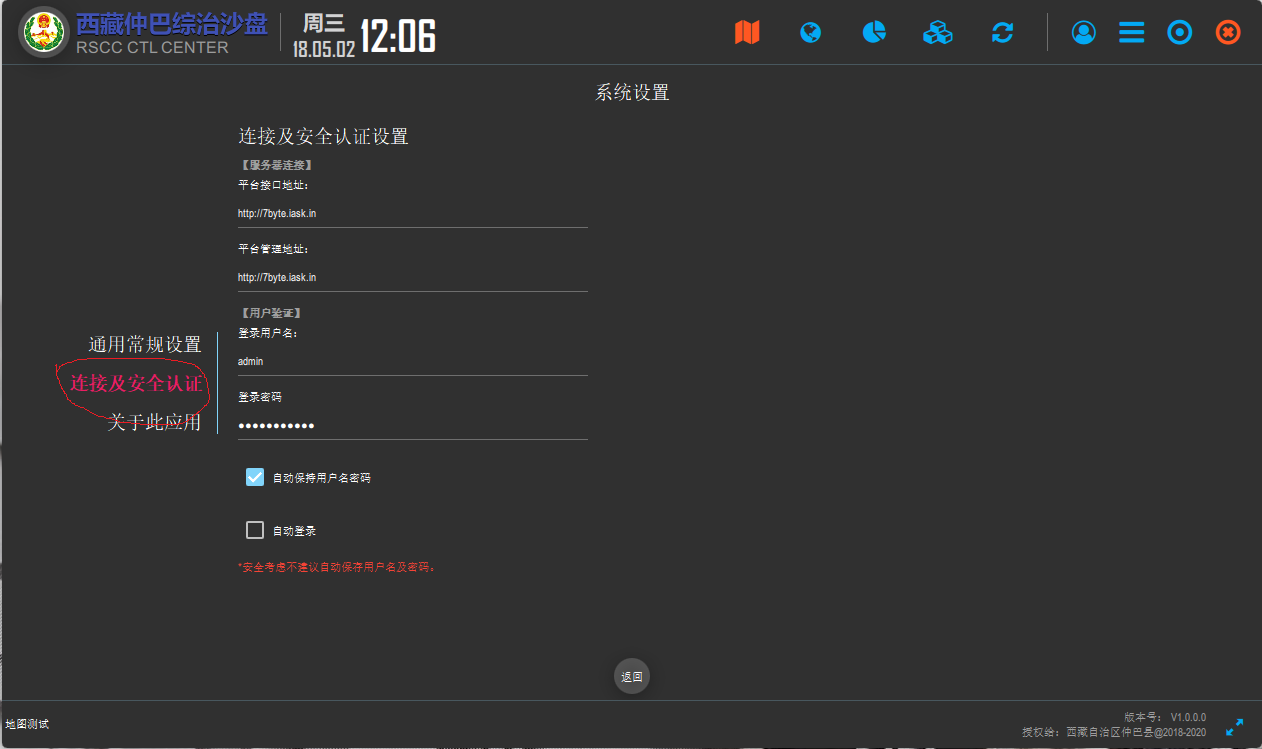
Task: Click the globe icon in header
Action: point(811,33)
